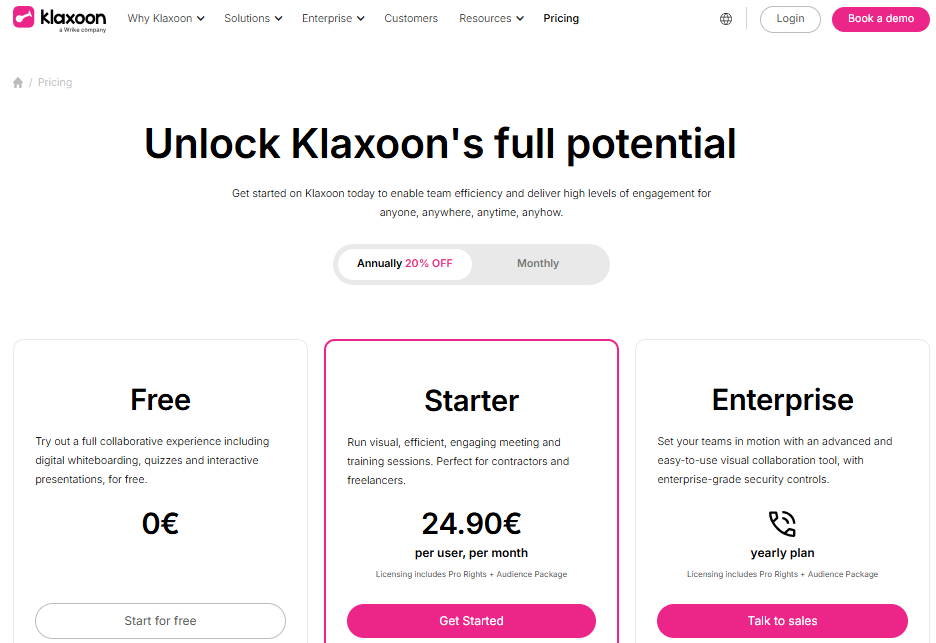Click the Enterprise phone call icon
The image size is (936, 643).
click(x=782, y=525)
